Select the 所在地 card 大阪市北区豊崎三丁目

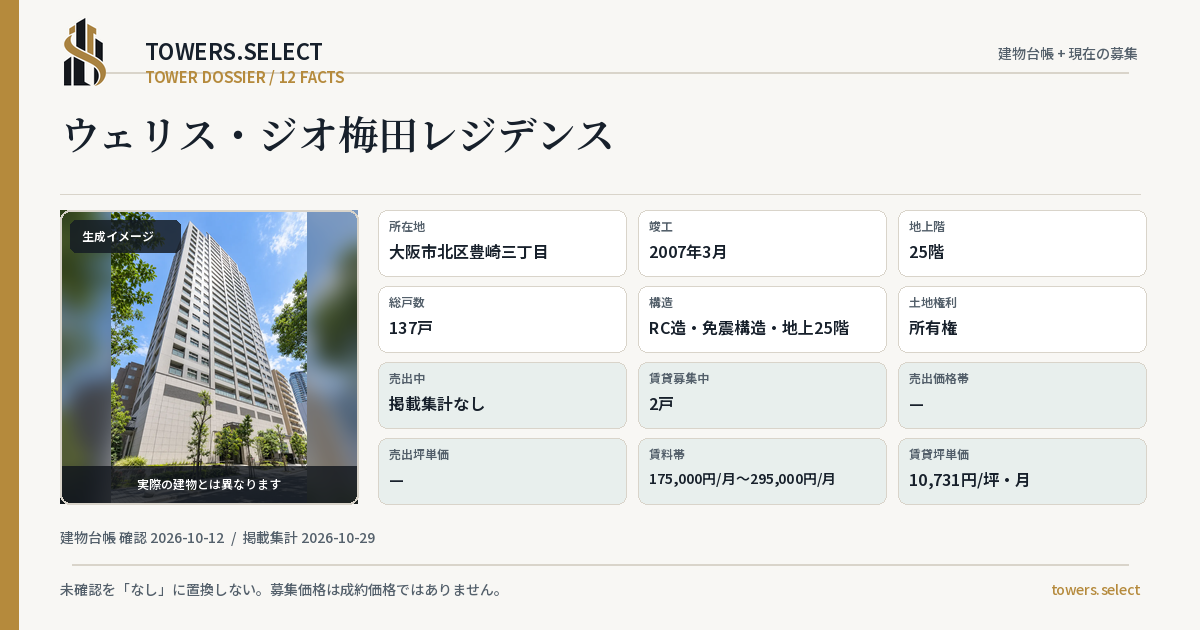point(502,243)
